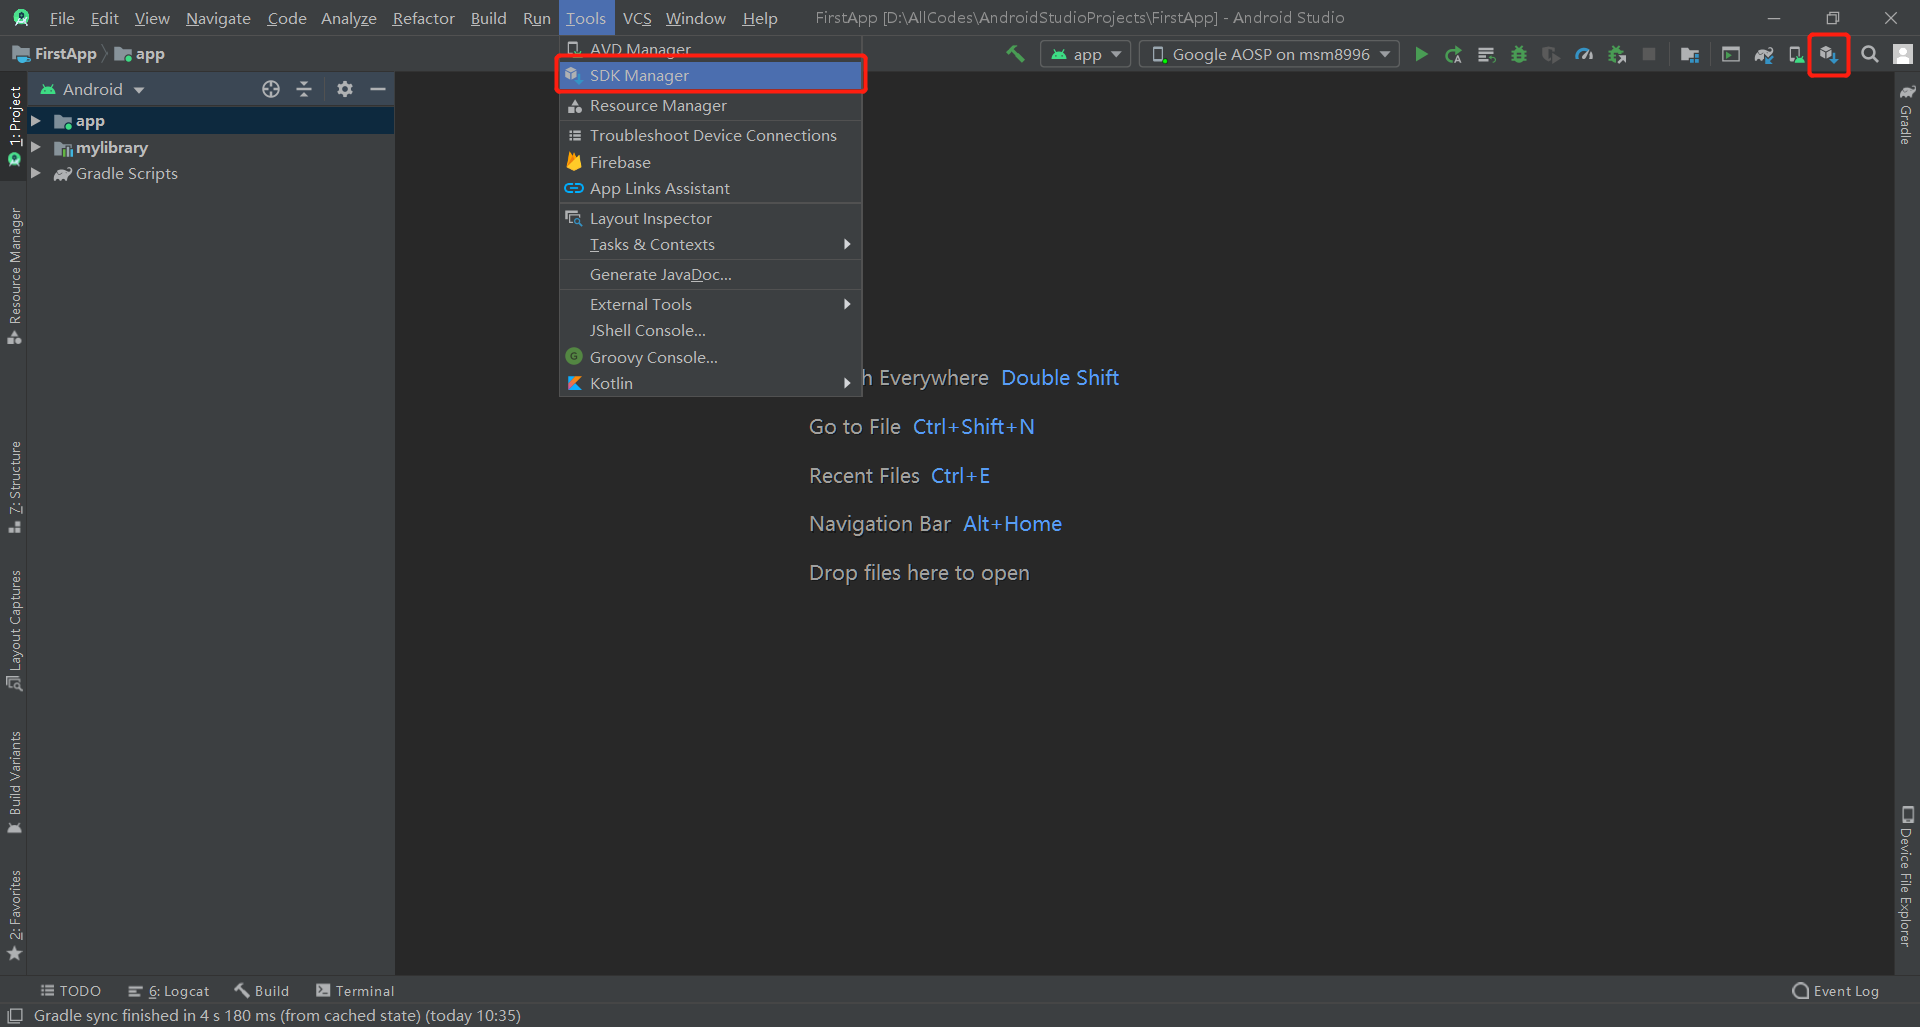Click Attach Debugger to Android Process icon
The width and height of the screenshot is (1920, 1027).
point(1617,54)
